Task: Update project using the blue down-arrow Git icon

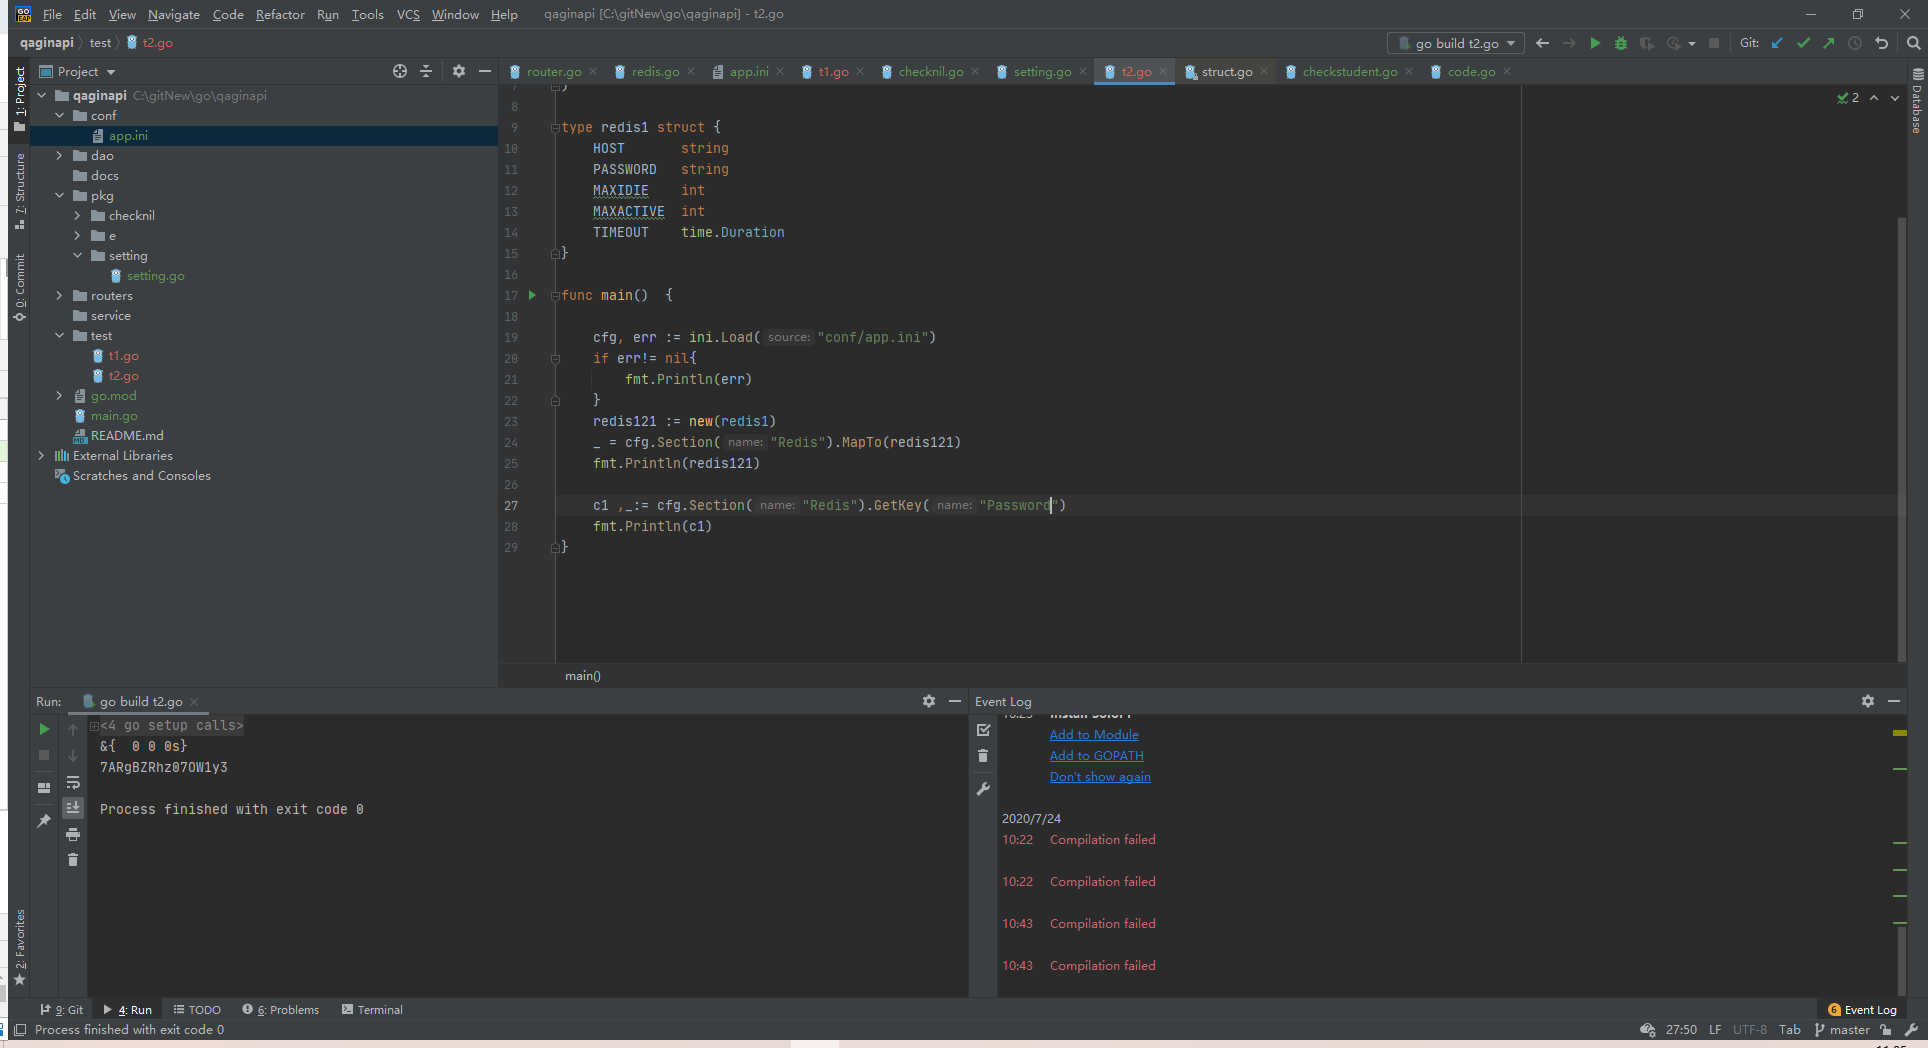Action: (x=1777, y=43)
